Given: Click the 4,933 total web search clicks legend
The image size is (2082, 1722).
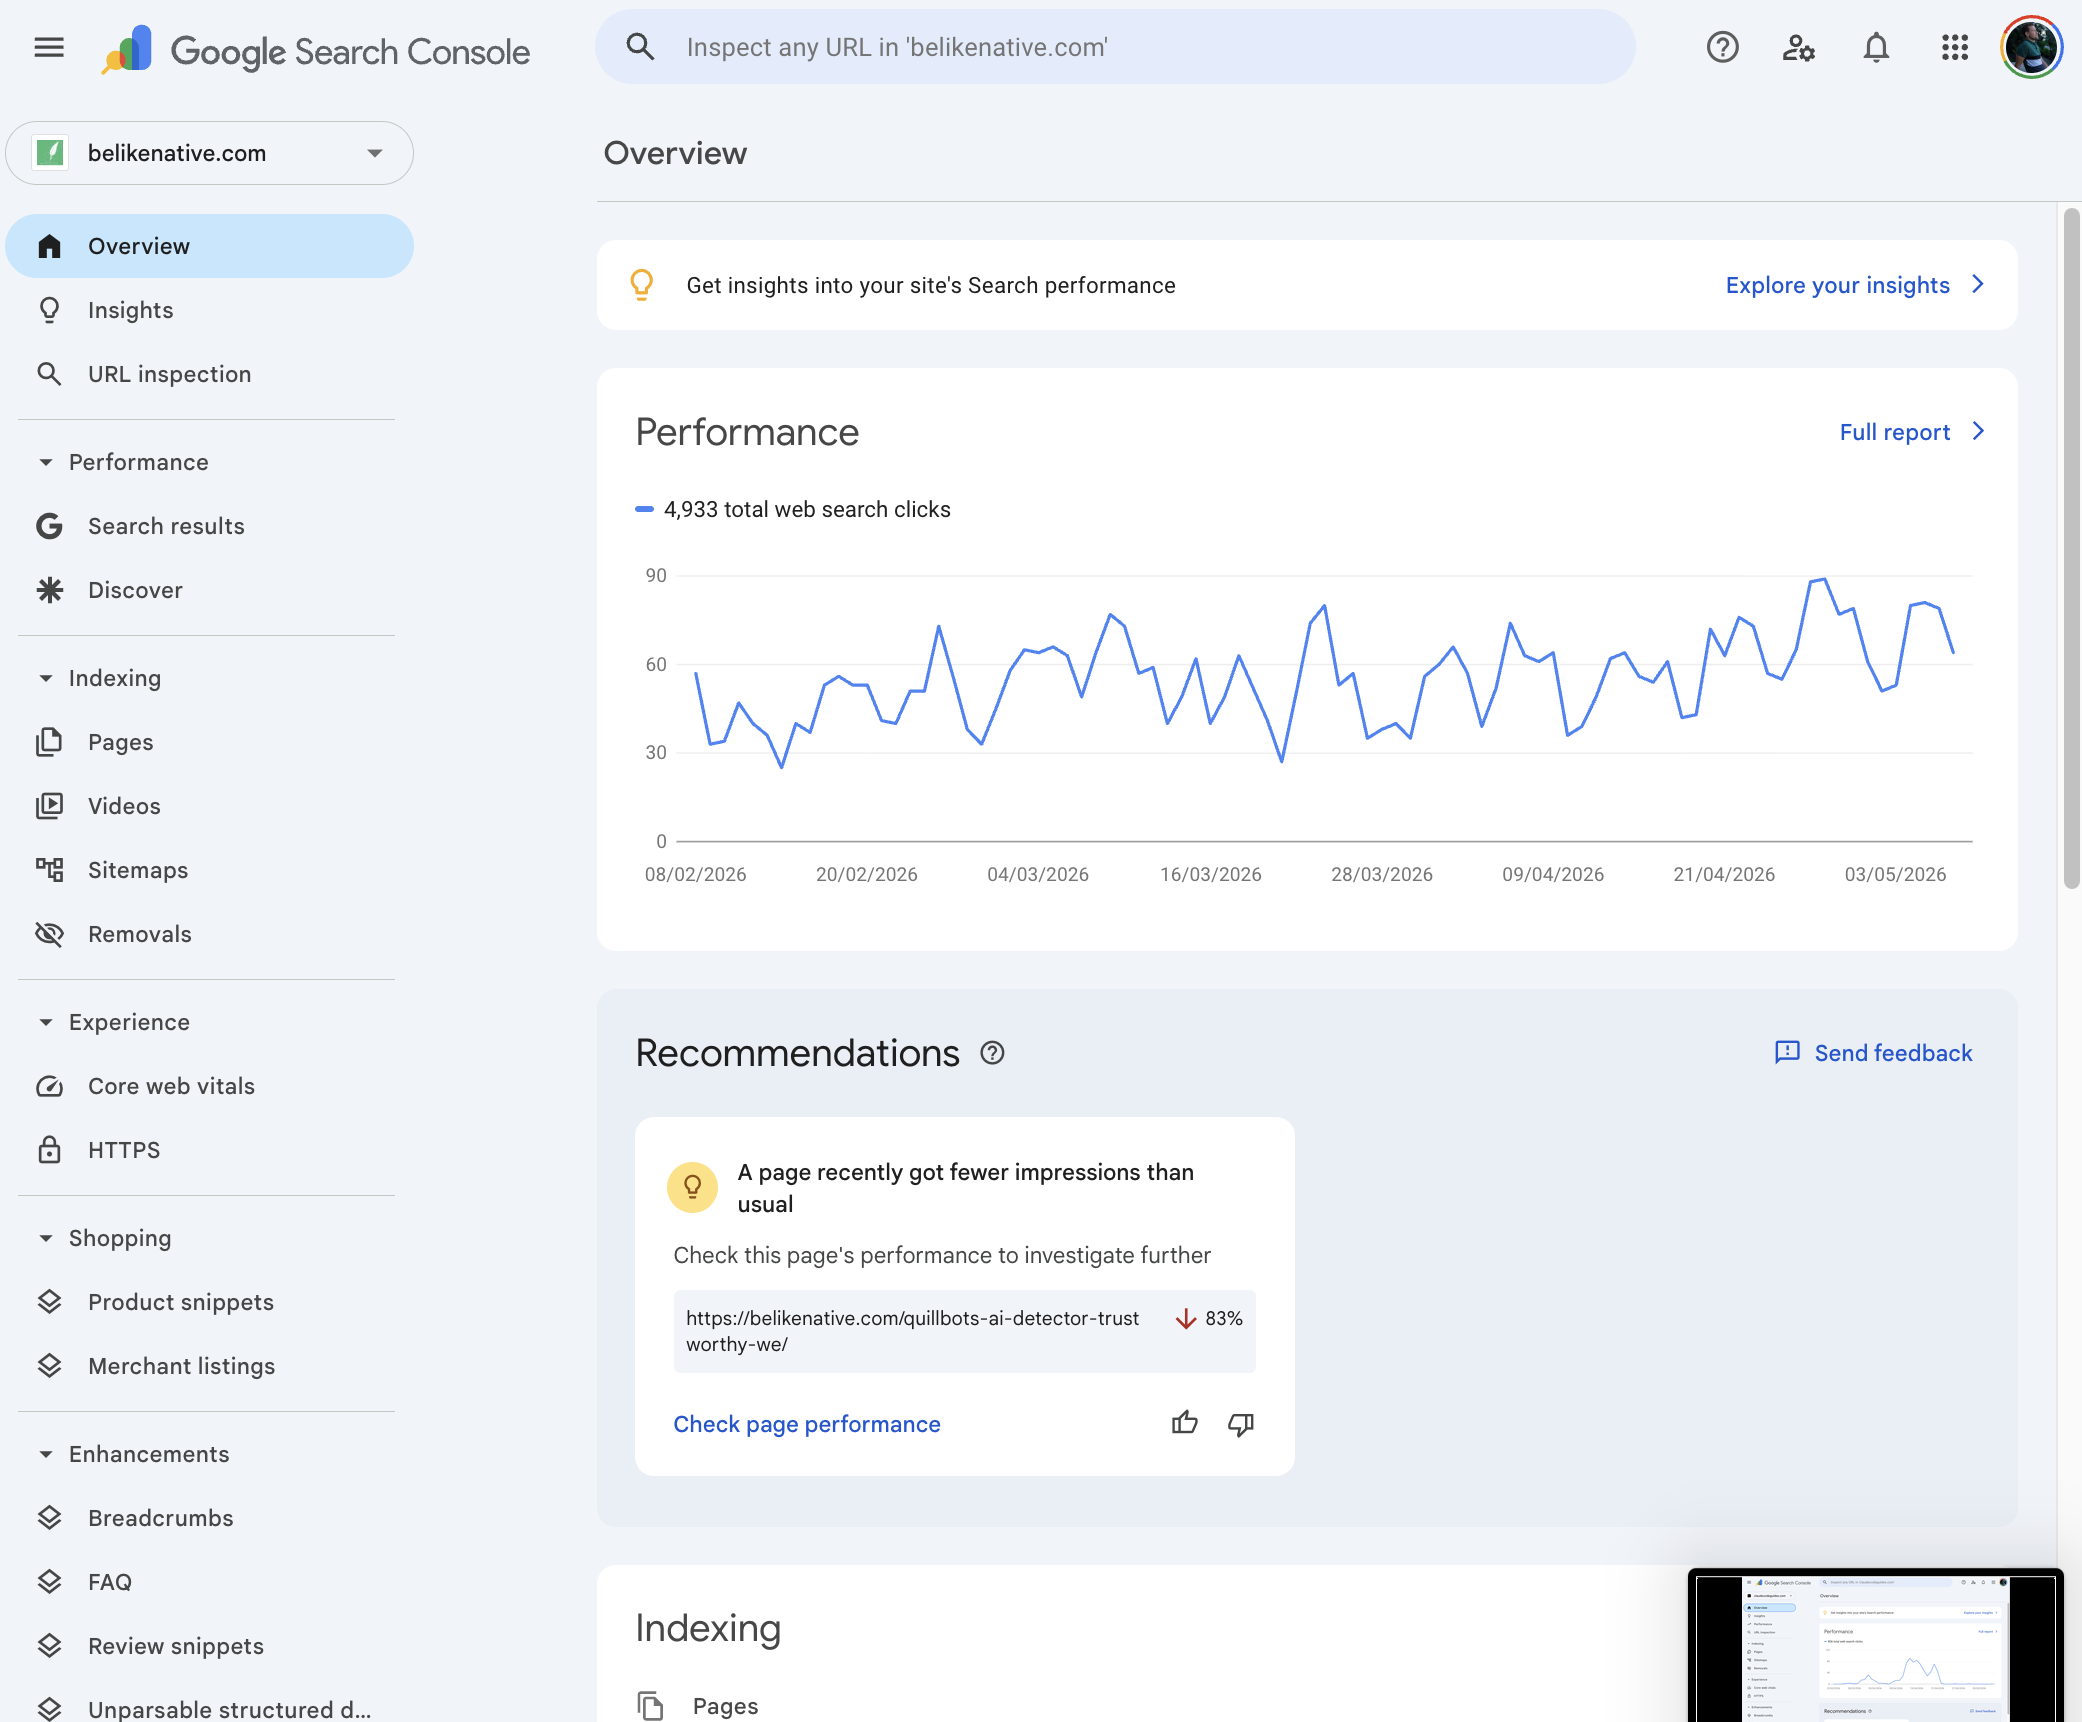Looking at the screenshot, I should (793, 509).
